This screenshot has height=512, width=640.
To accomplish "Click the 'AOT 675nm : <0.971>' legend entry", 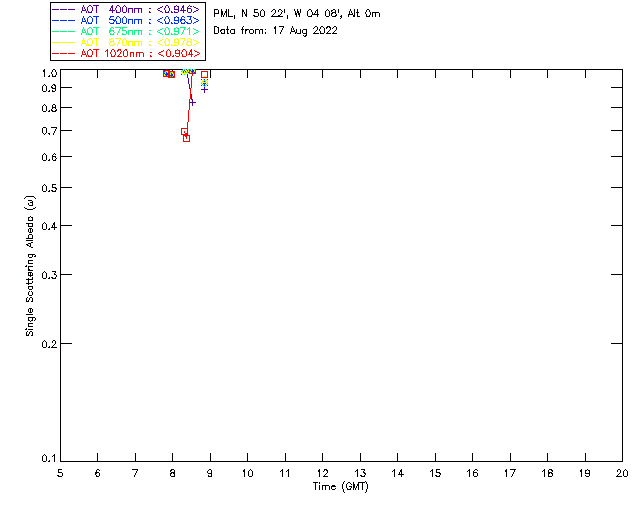I will (x=126, y=31).
